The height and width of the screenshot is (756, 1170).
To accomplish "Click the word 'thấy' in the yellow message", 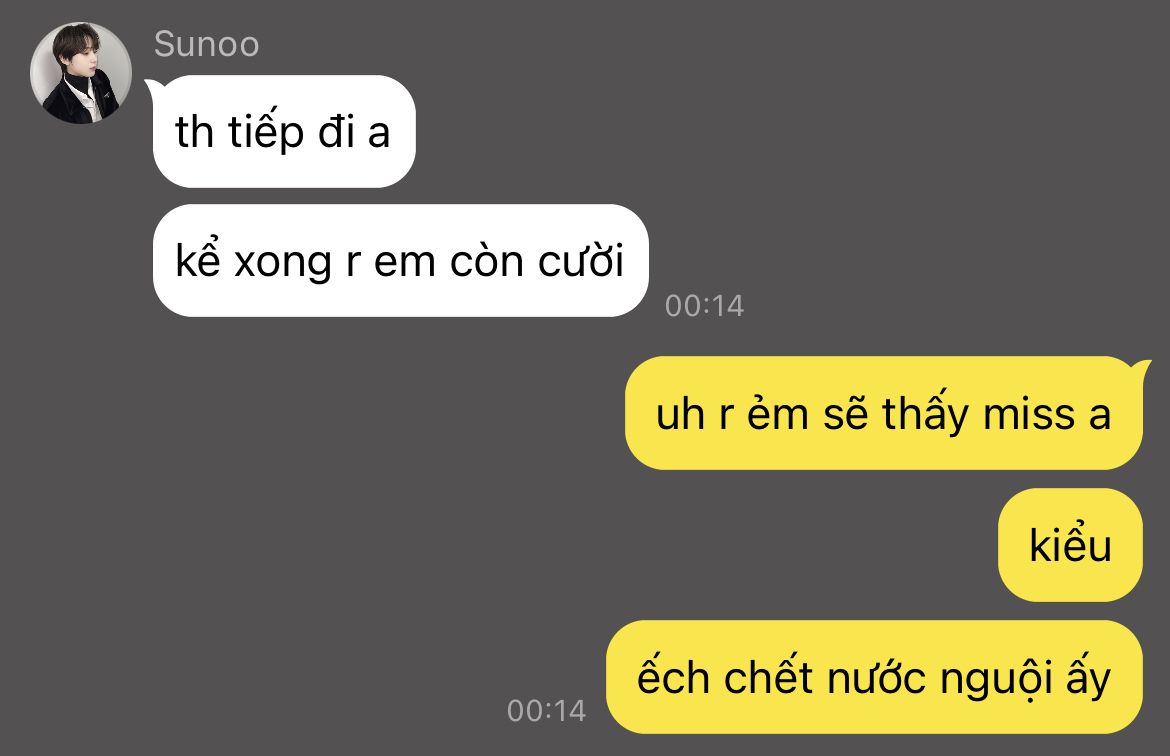I will 925,413.
